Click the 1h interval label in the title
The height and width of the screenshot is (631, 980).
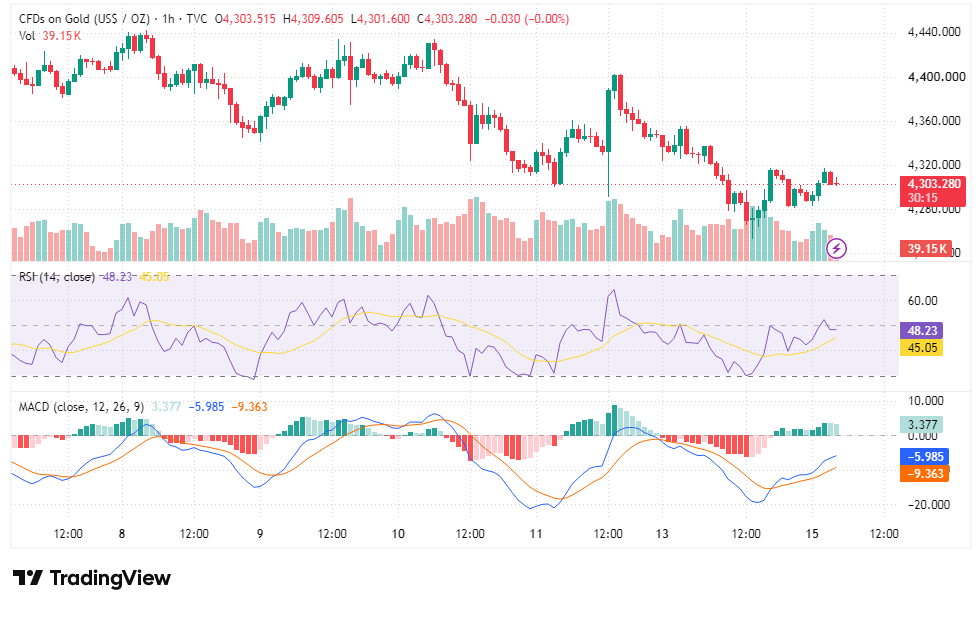click(x=168, y=19)
